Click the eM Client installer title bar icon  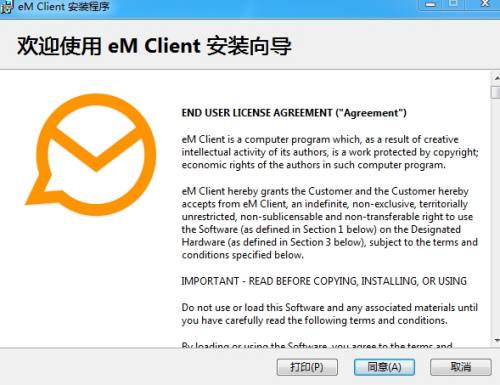(6, 7)
